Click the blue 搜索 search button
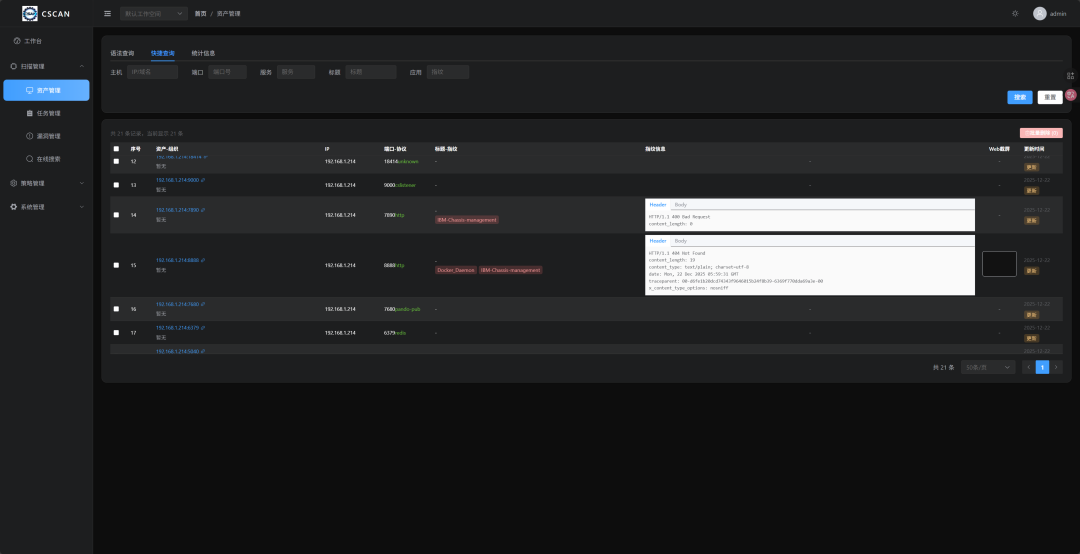This screenshot has height=554, width=1080. (x=1019, y=97)
